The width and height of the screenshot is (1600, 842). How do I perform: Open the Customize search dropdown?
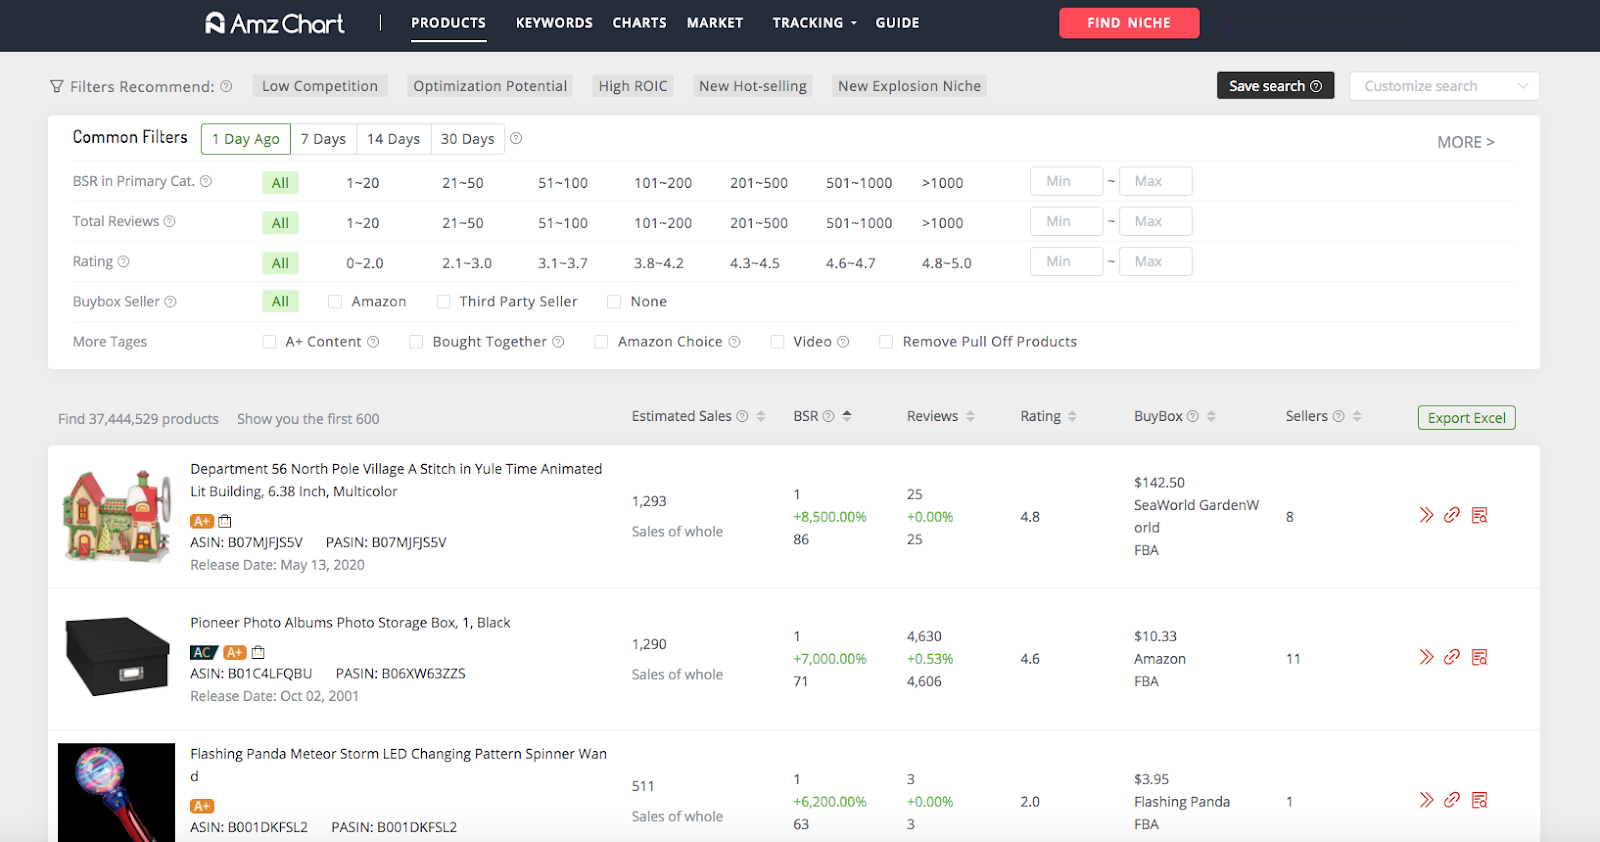click(1444, 86)
